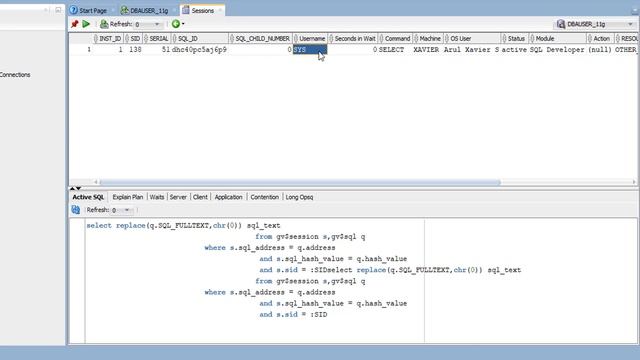Image resolution: width=640 pixels, height=360 pixels.
Task: Click the Module column header
Action: click(x=557, y=38)
